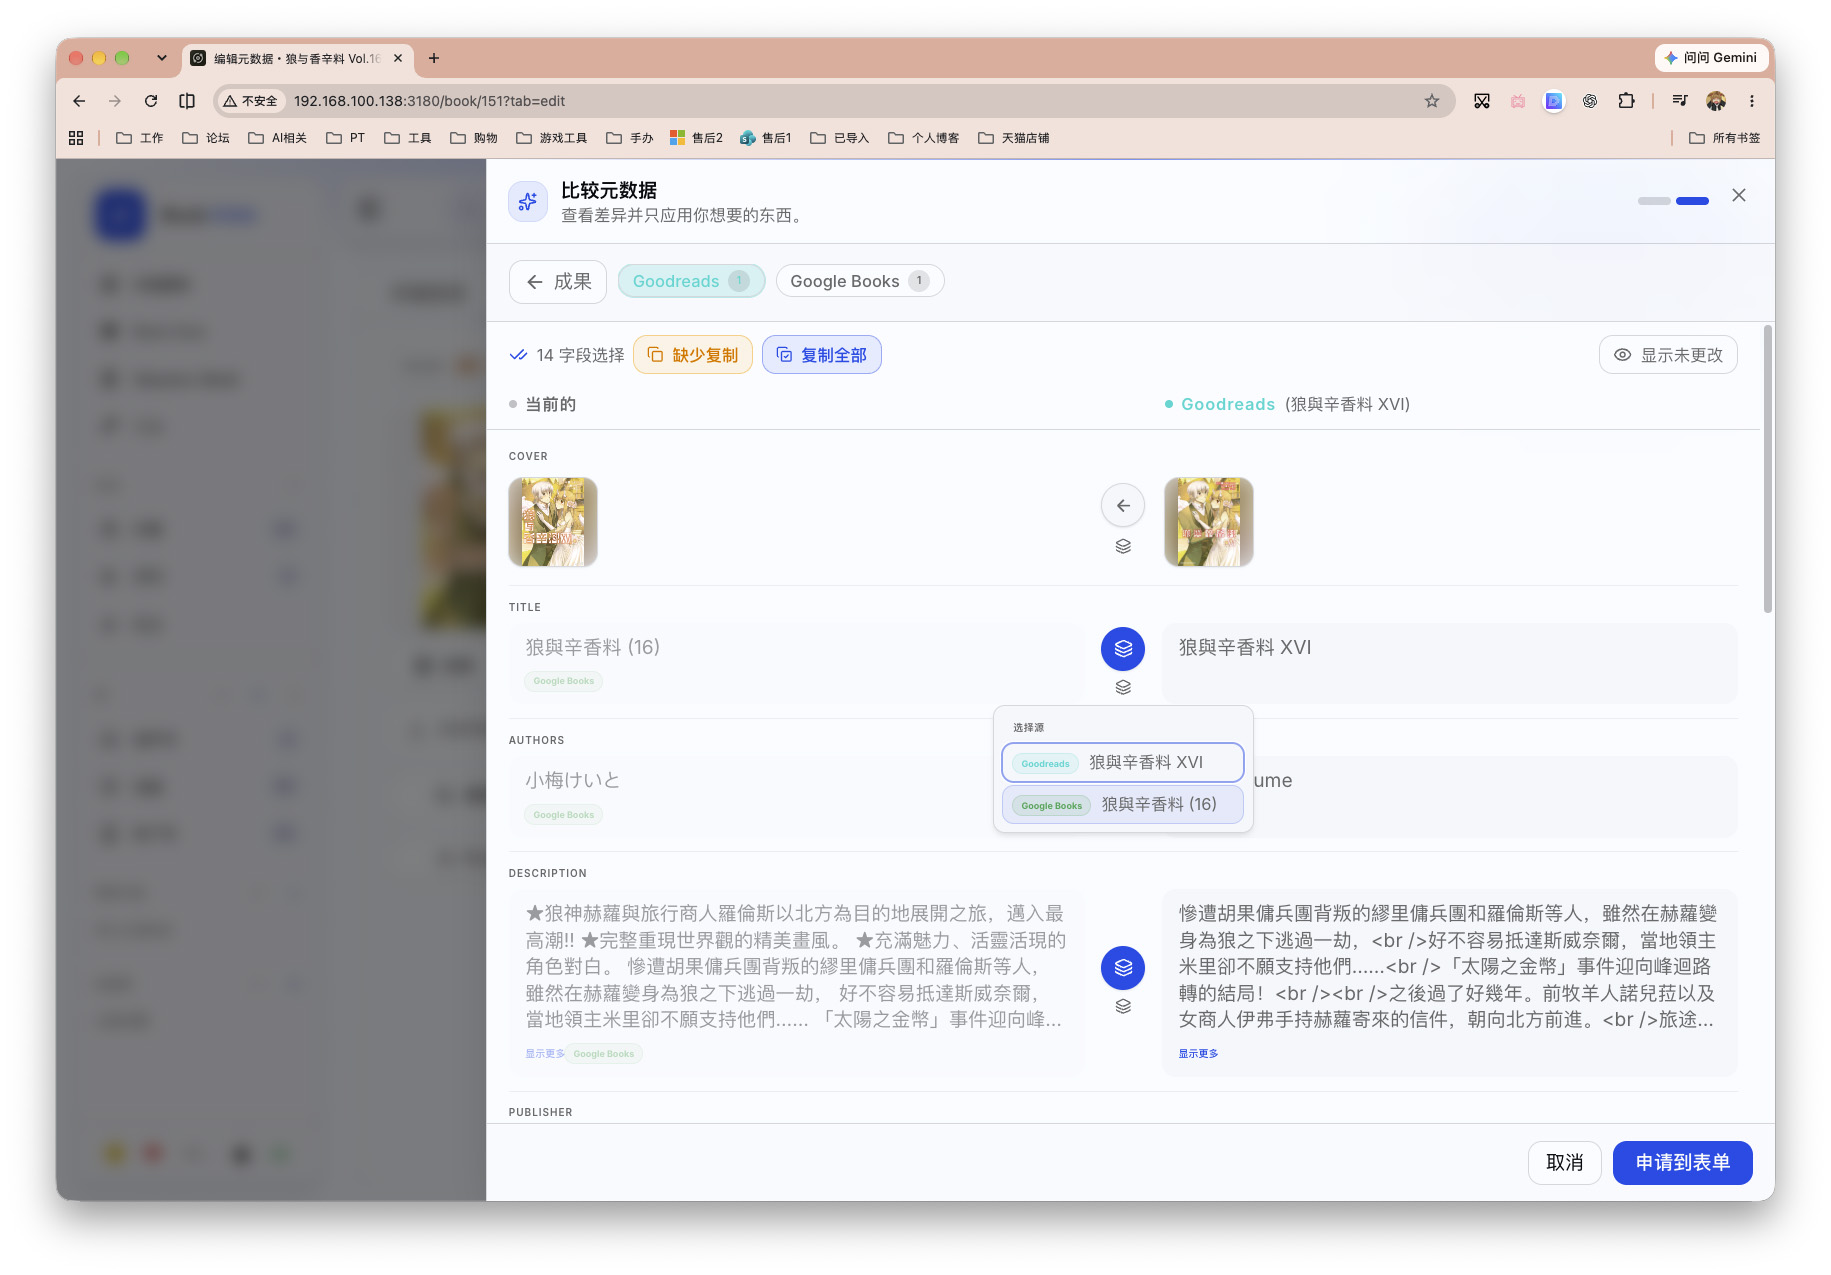Copy the Goodreads cover using the arrow
The width and height of the screenshot is (1831, 1275).
click(x=1123, y=506)
